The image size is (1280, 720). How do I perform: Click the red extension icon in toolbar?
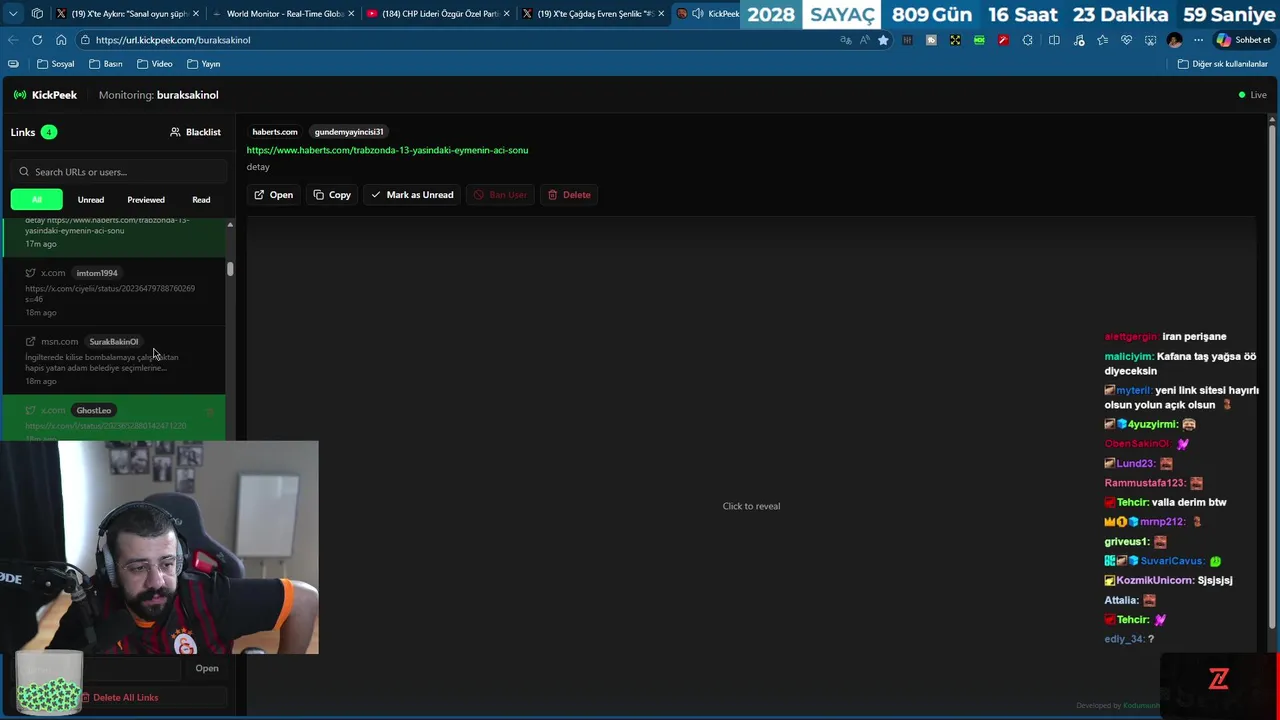(x=1003, y=40)
